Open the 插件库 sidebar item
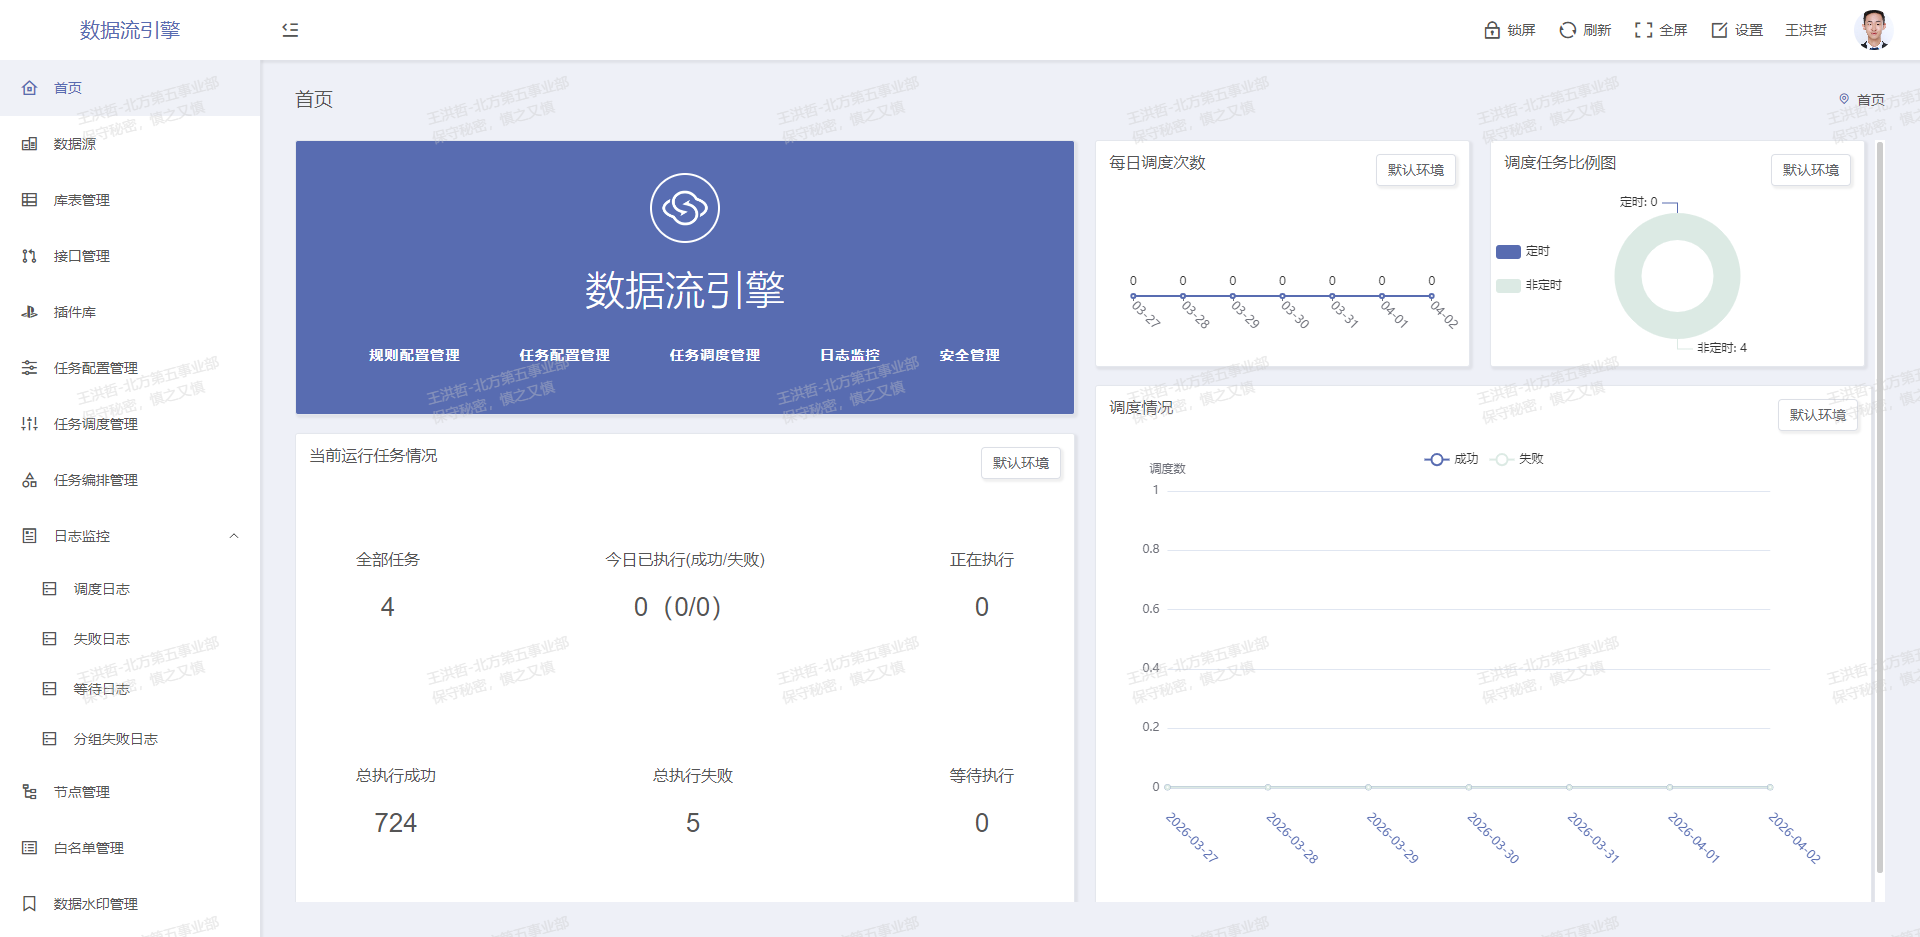 [74, 312]
